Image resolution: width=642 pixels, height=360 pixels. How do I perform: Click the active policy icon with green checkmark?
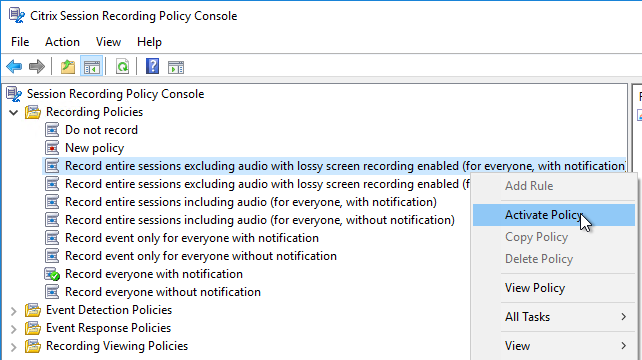[52, 274]
